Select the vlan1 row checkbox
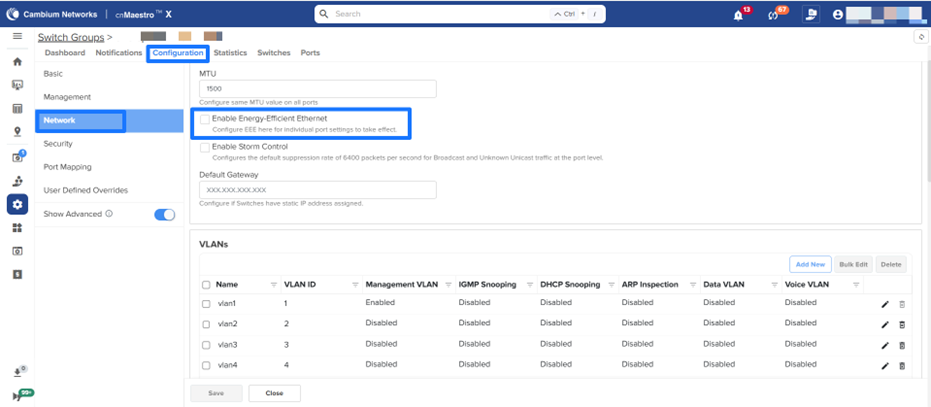Image resolution: width=931 pixels, height=407 pixels. click(206, 303)
